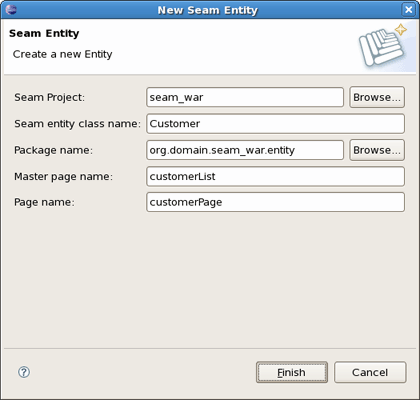
Task: Click the "Page name:" label
Action: click(44, 202)
